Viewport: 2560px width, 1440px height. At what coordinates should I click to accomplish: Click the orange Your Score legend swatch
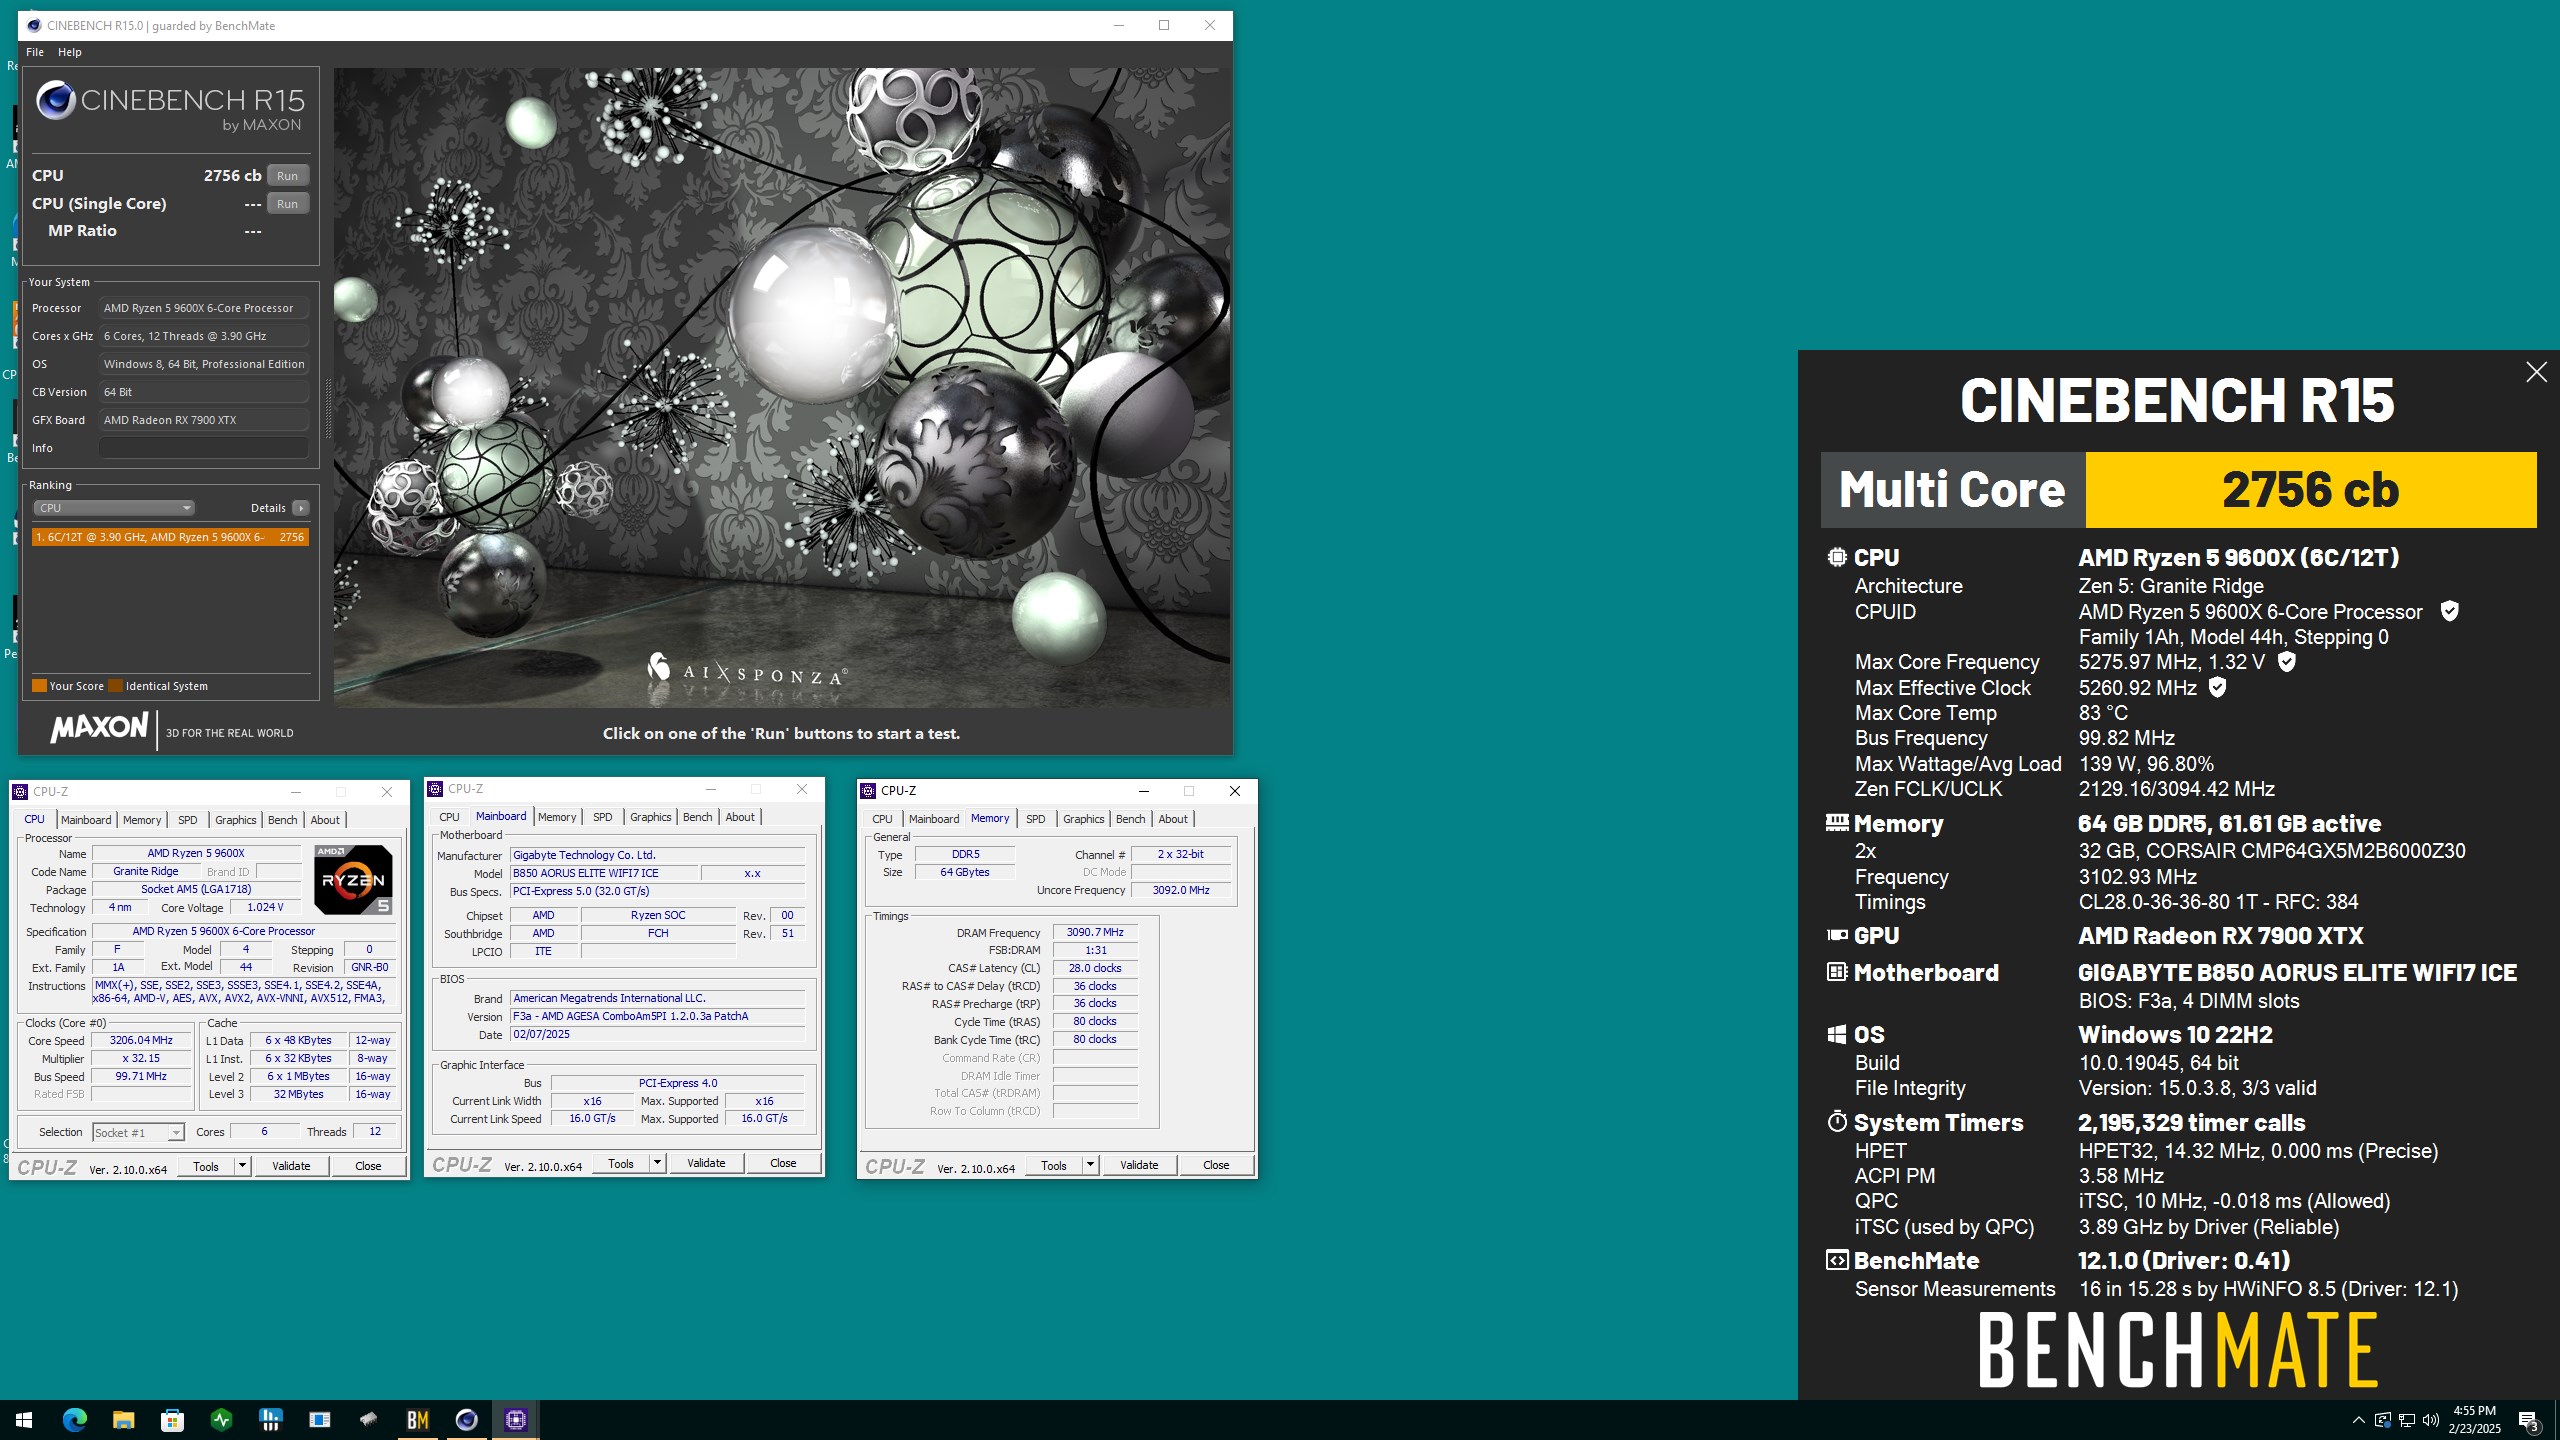[x=39, y=686]
